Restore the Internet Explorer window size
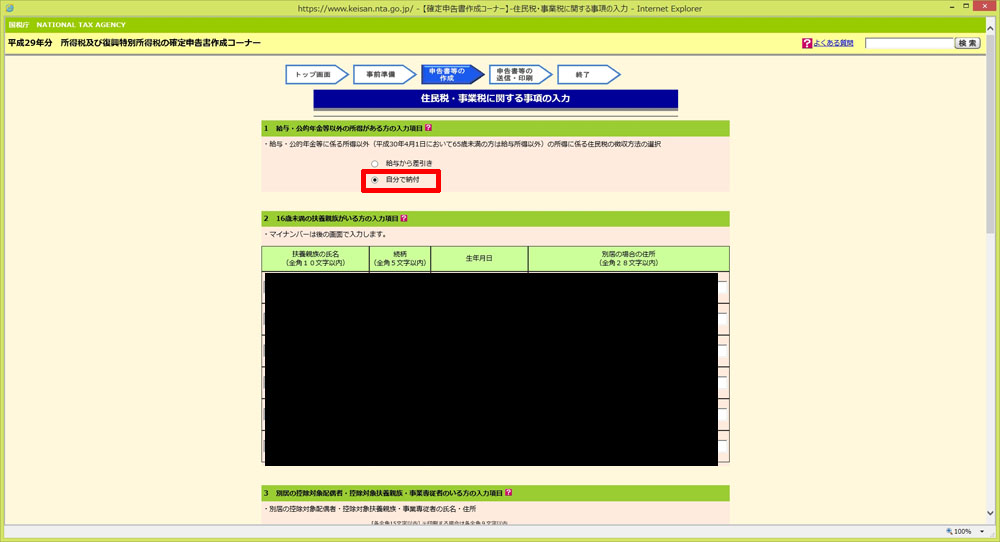 [966, 6]
